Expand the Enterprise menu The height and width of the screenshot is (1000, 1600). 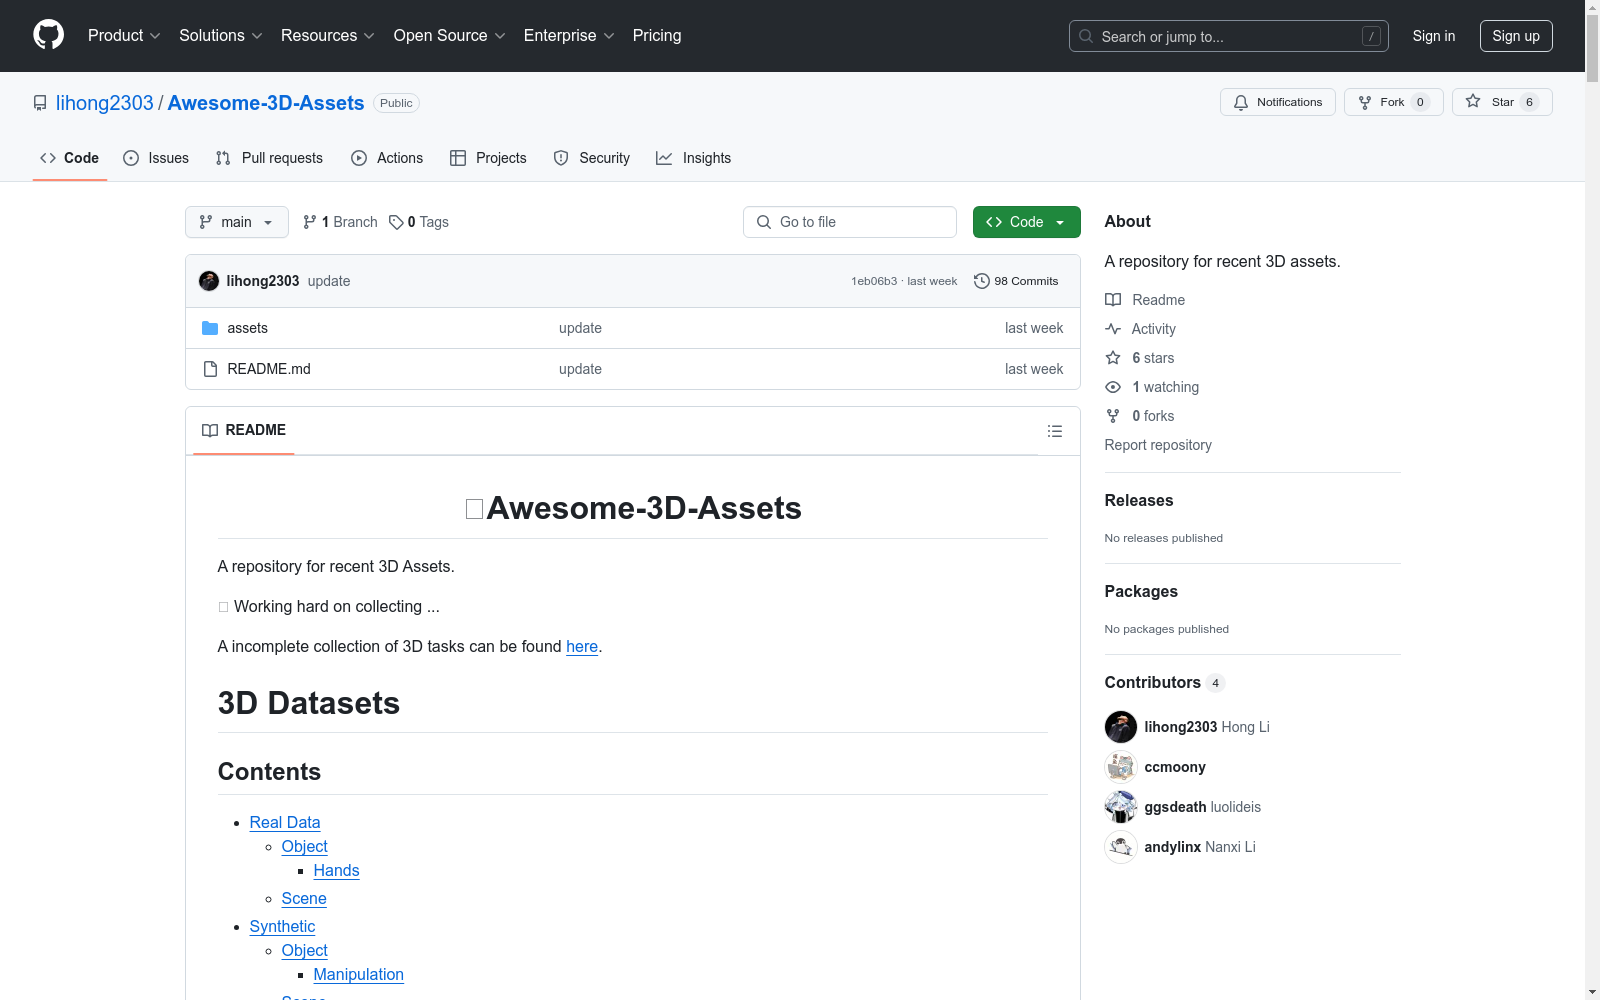point(569,36)
